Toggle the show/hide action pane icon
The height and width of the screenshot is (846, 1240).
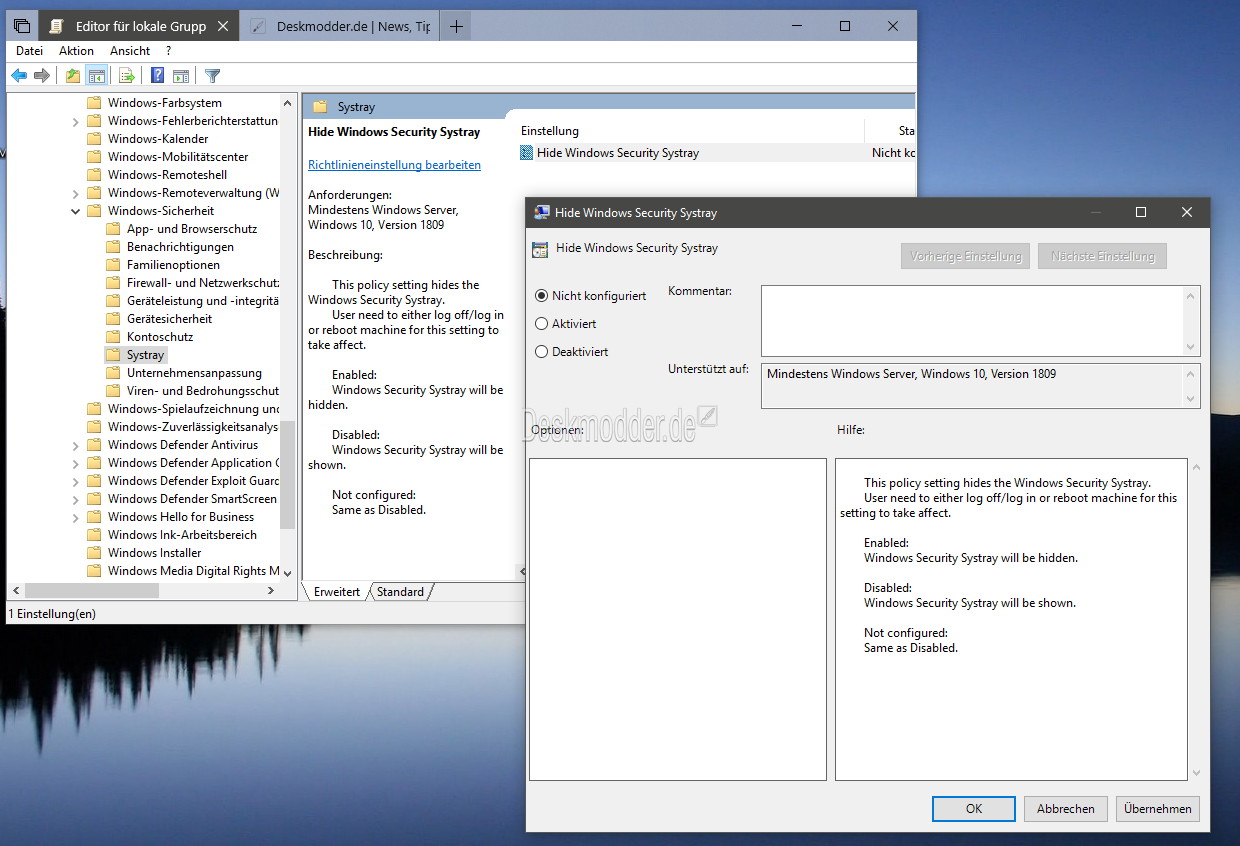click(x=181, y=75)
